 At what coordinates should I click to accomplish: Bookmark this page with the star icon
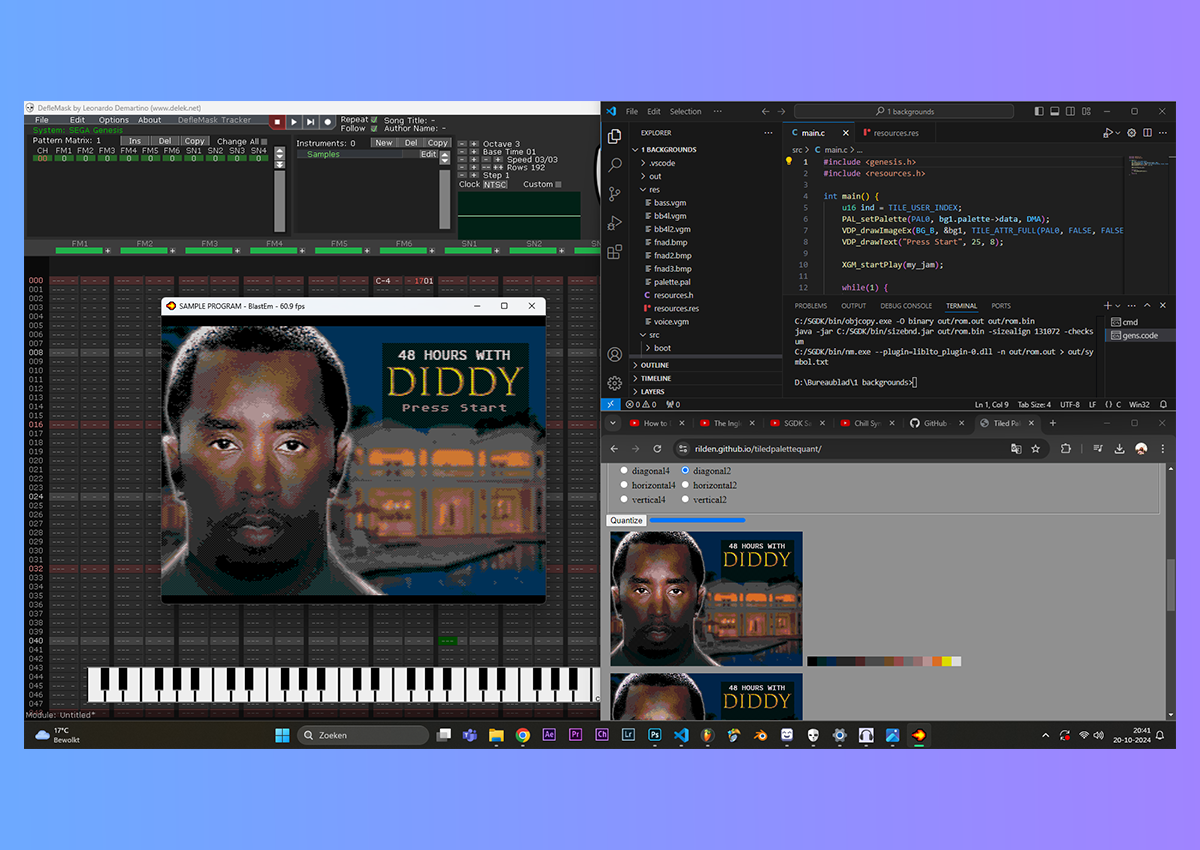coord(1035,449)
